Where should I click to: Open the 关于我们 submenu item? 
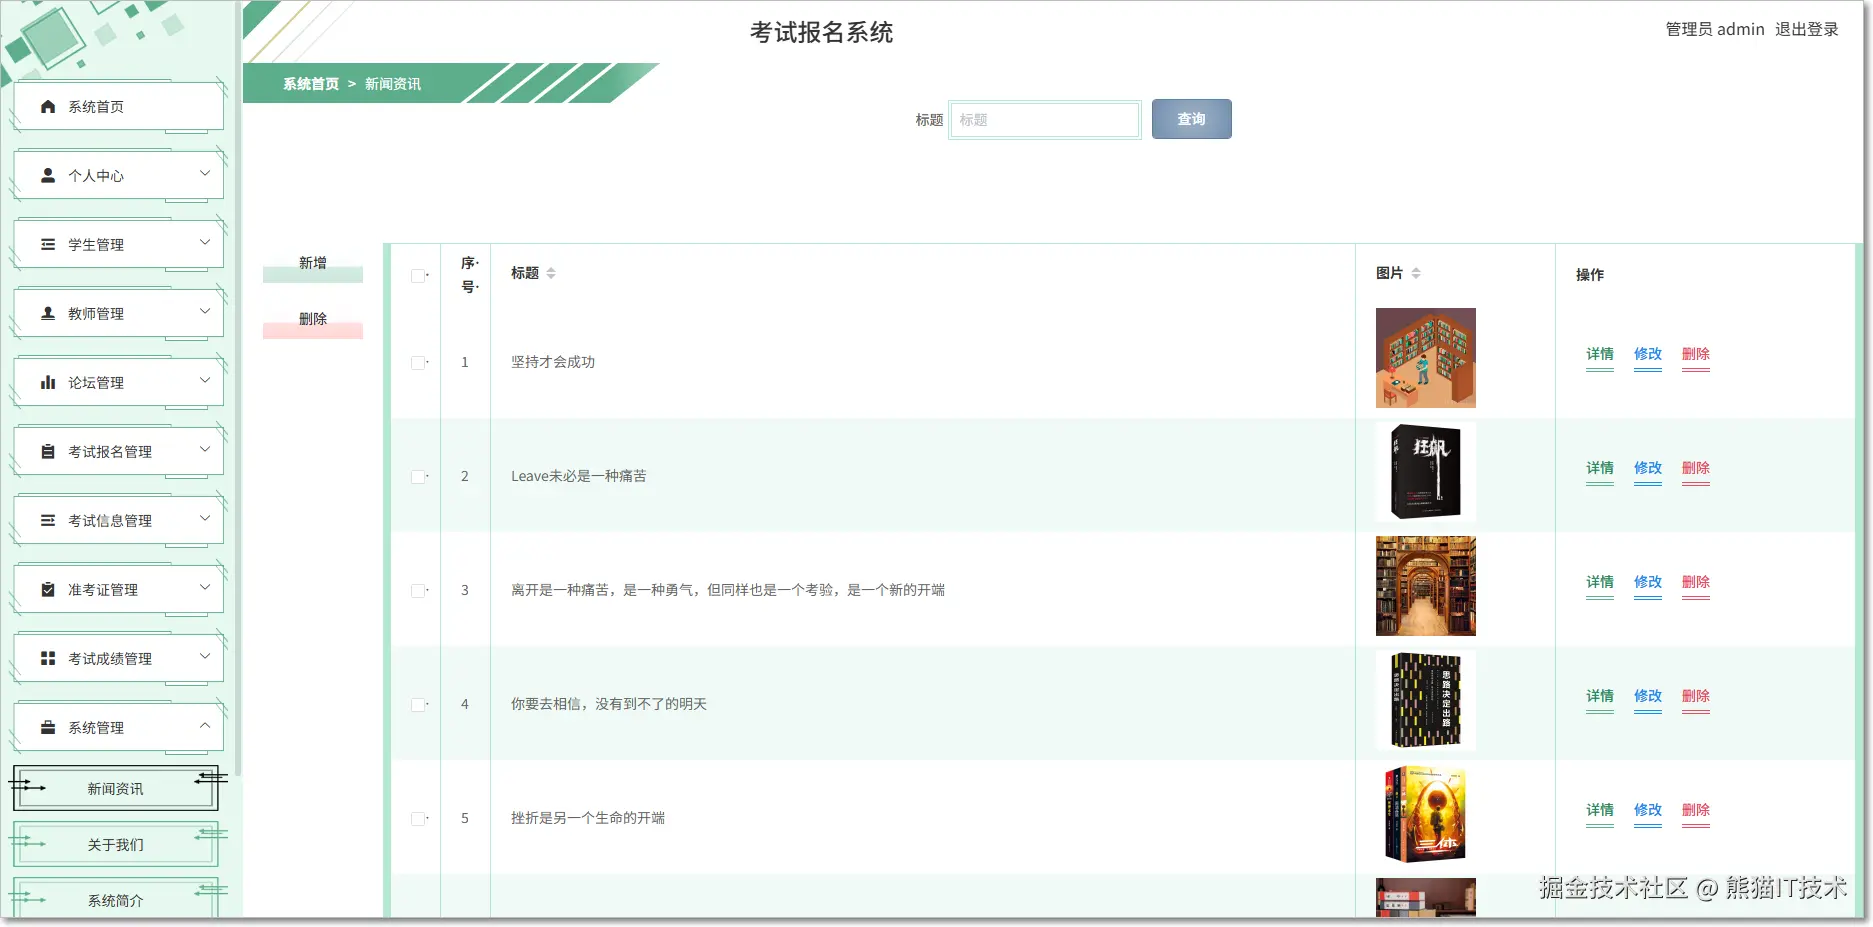point(116,845)
